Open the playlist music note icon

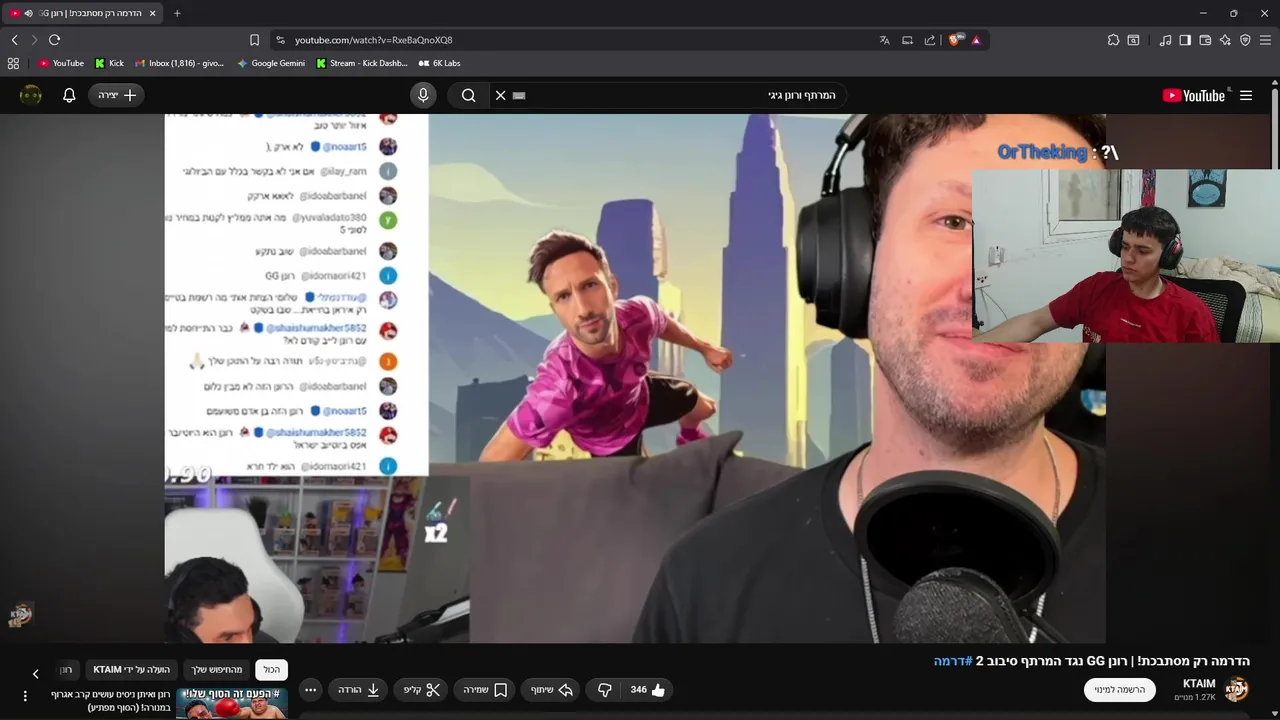1165,40
